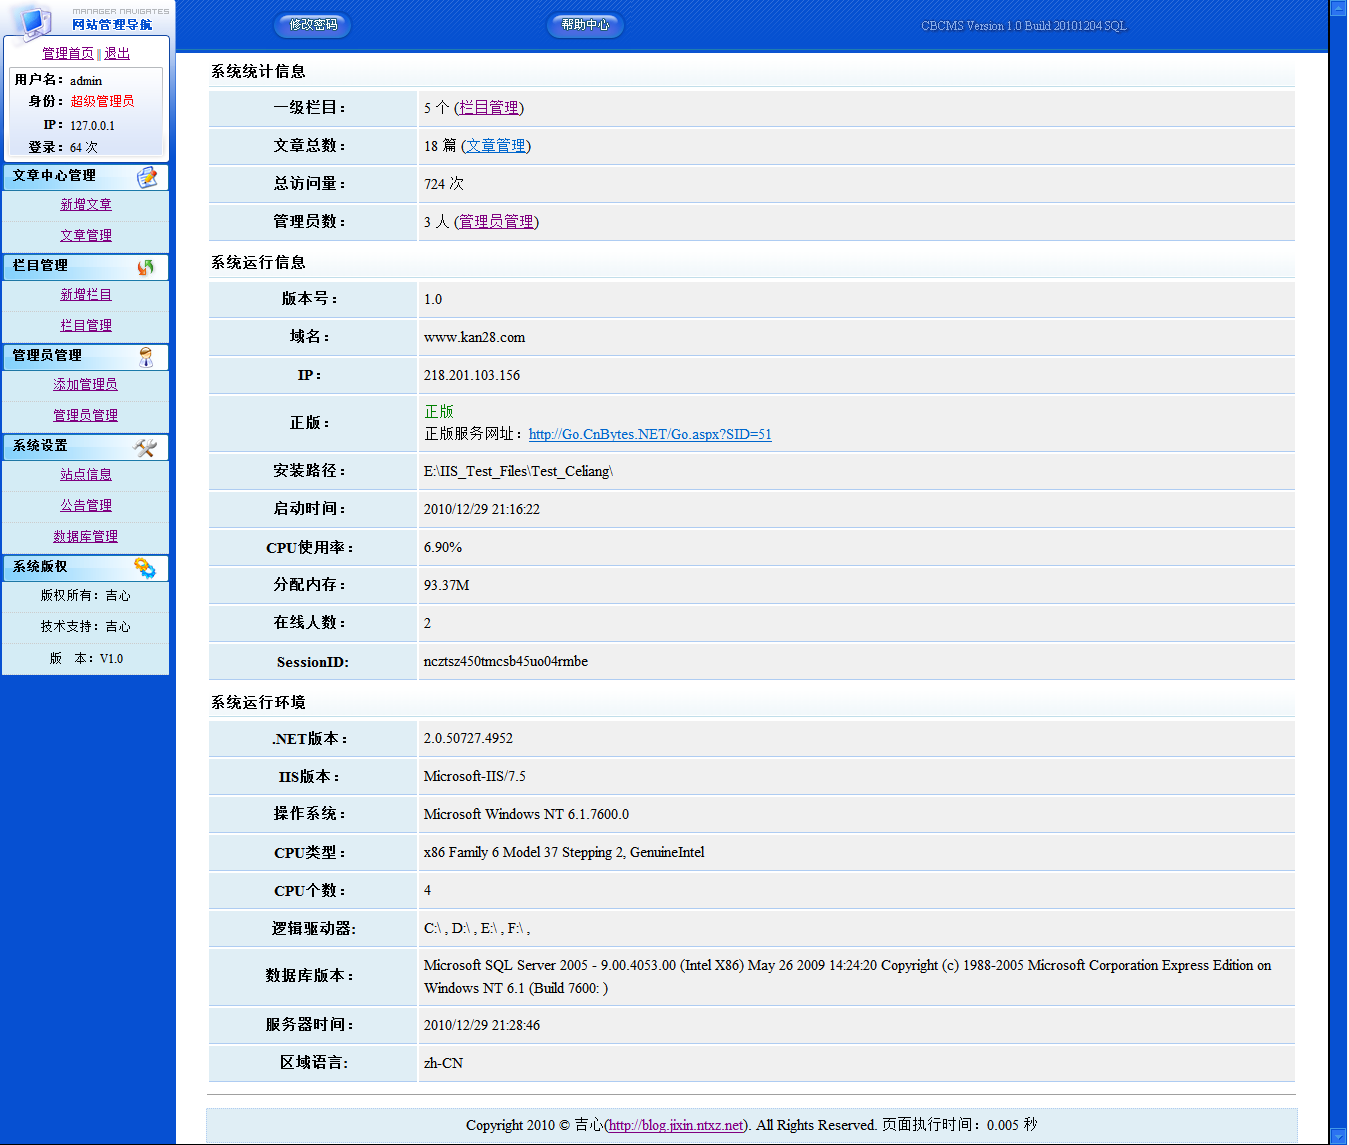Click the scrollbar down arrow
The width and height of the screenshot is (1349, 1145).
1338,1135
